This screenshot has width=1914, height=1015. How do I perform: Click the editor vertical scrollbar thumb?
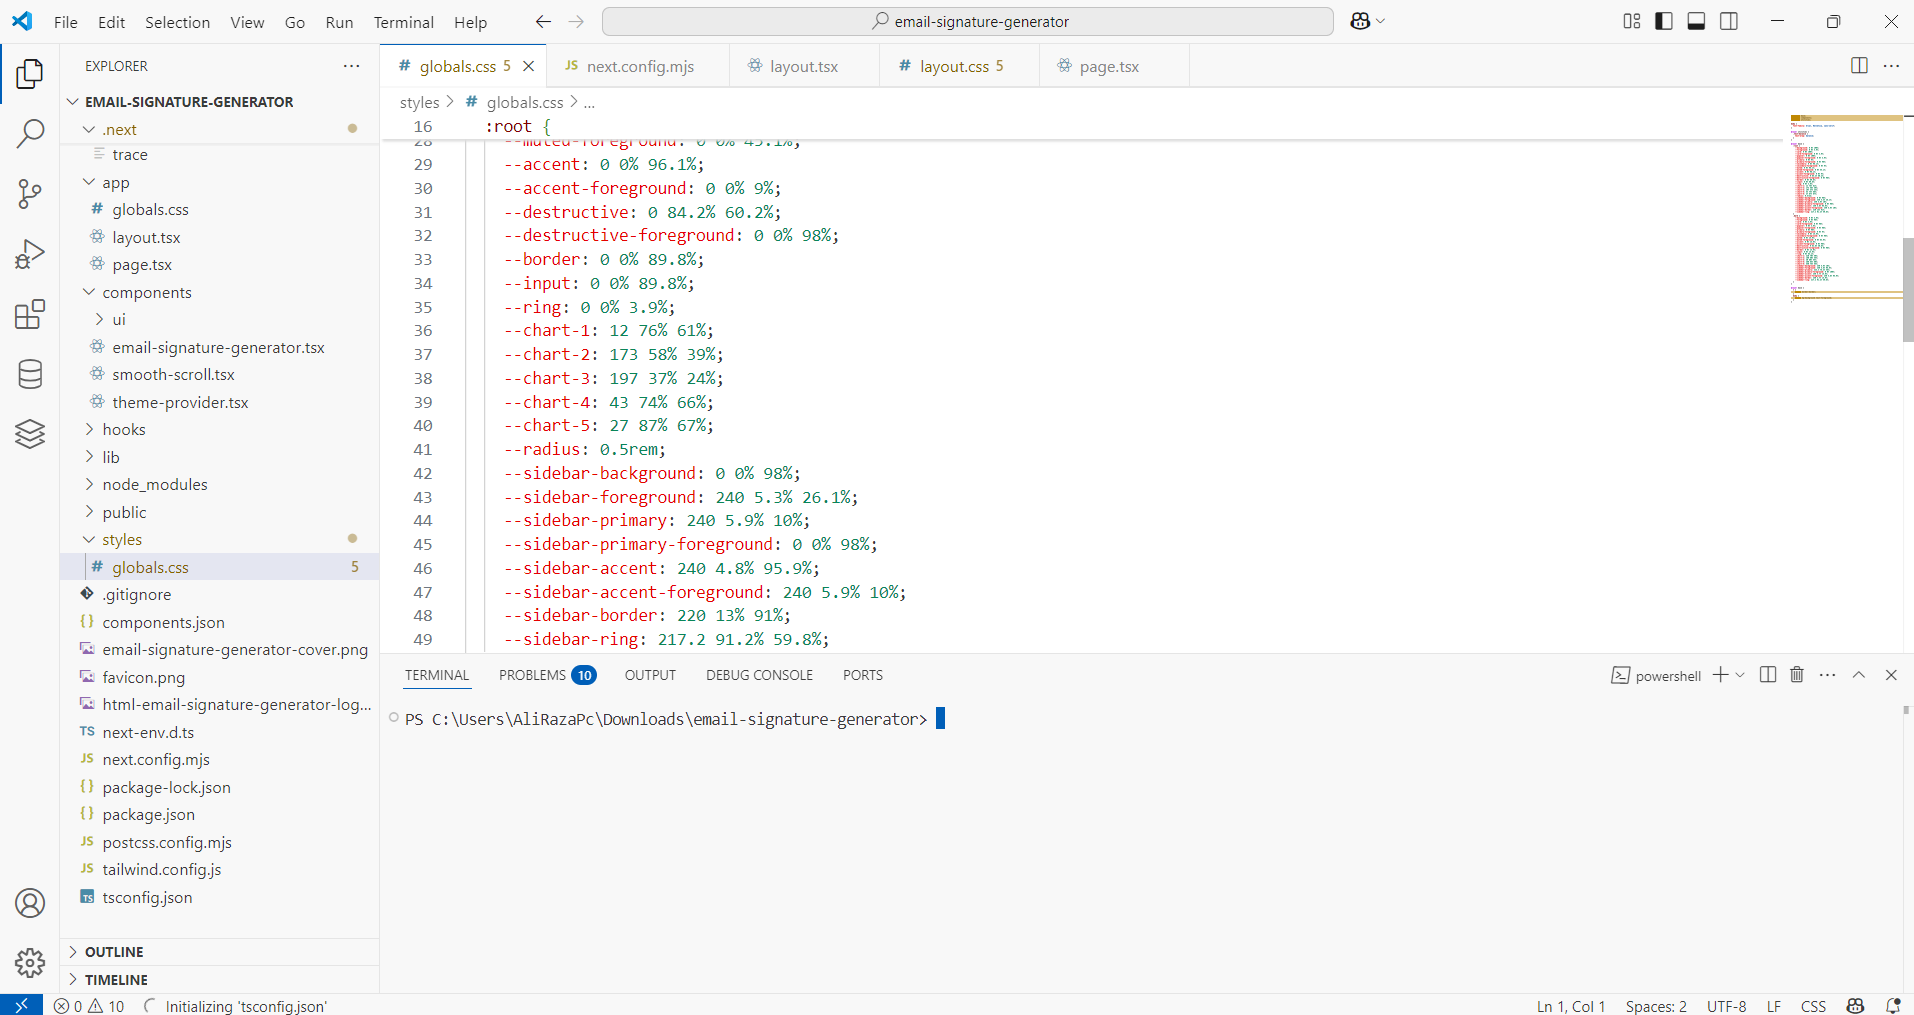point(1908,290)
